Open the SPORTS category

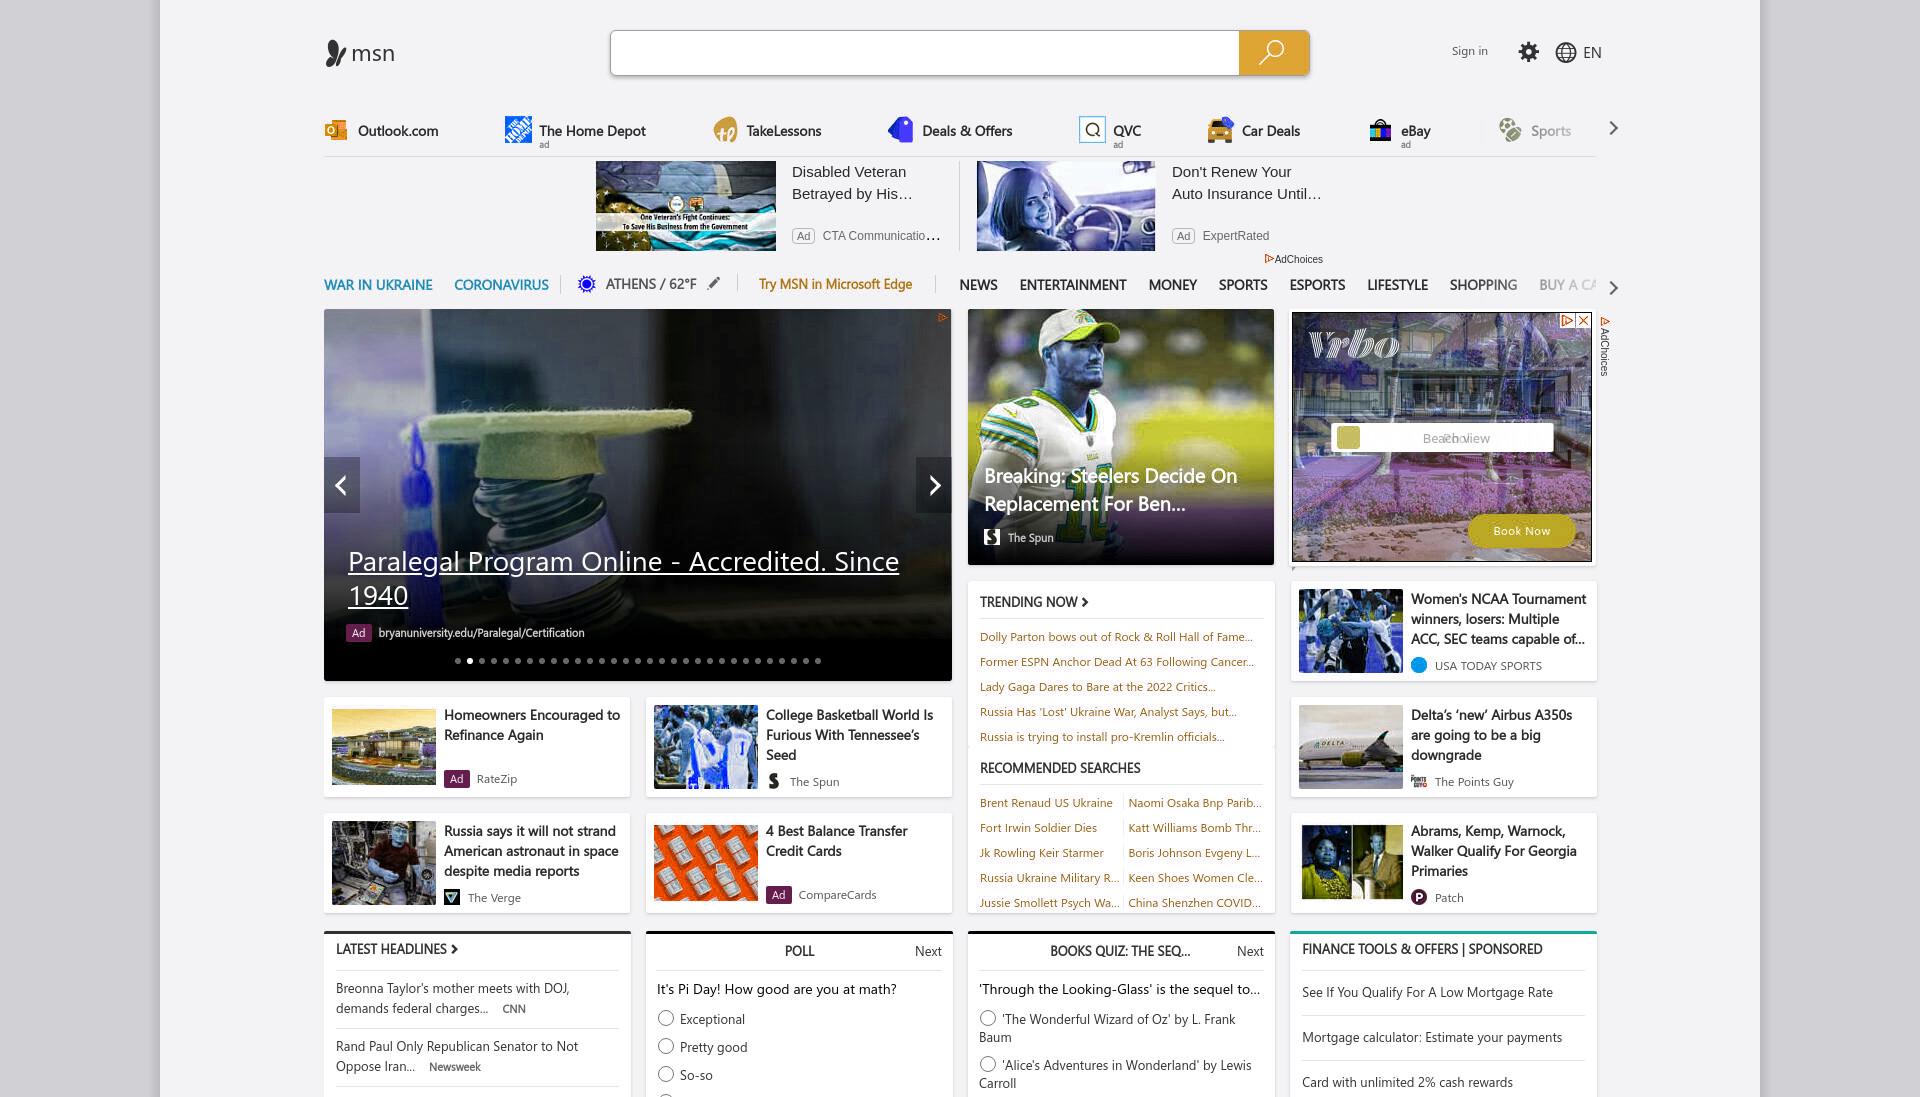[1243, 285]
